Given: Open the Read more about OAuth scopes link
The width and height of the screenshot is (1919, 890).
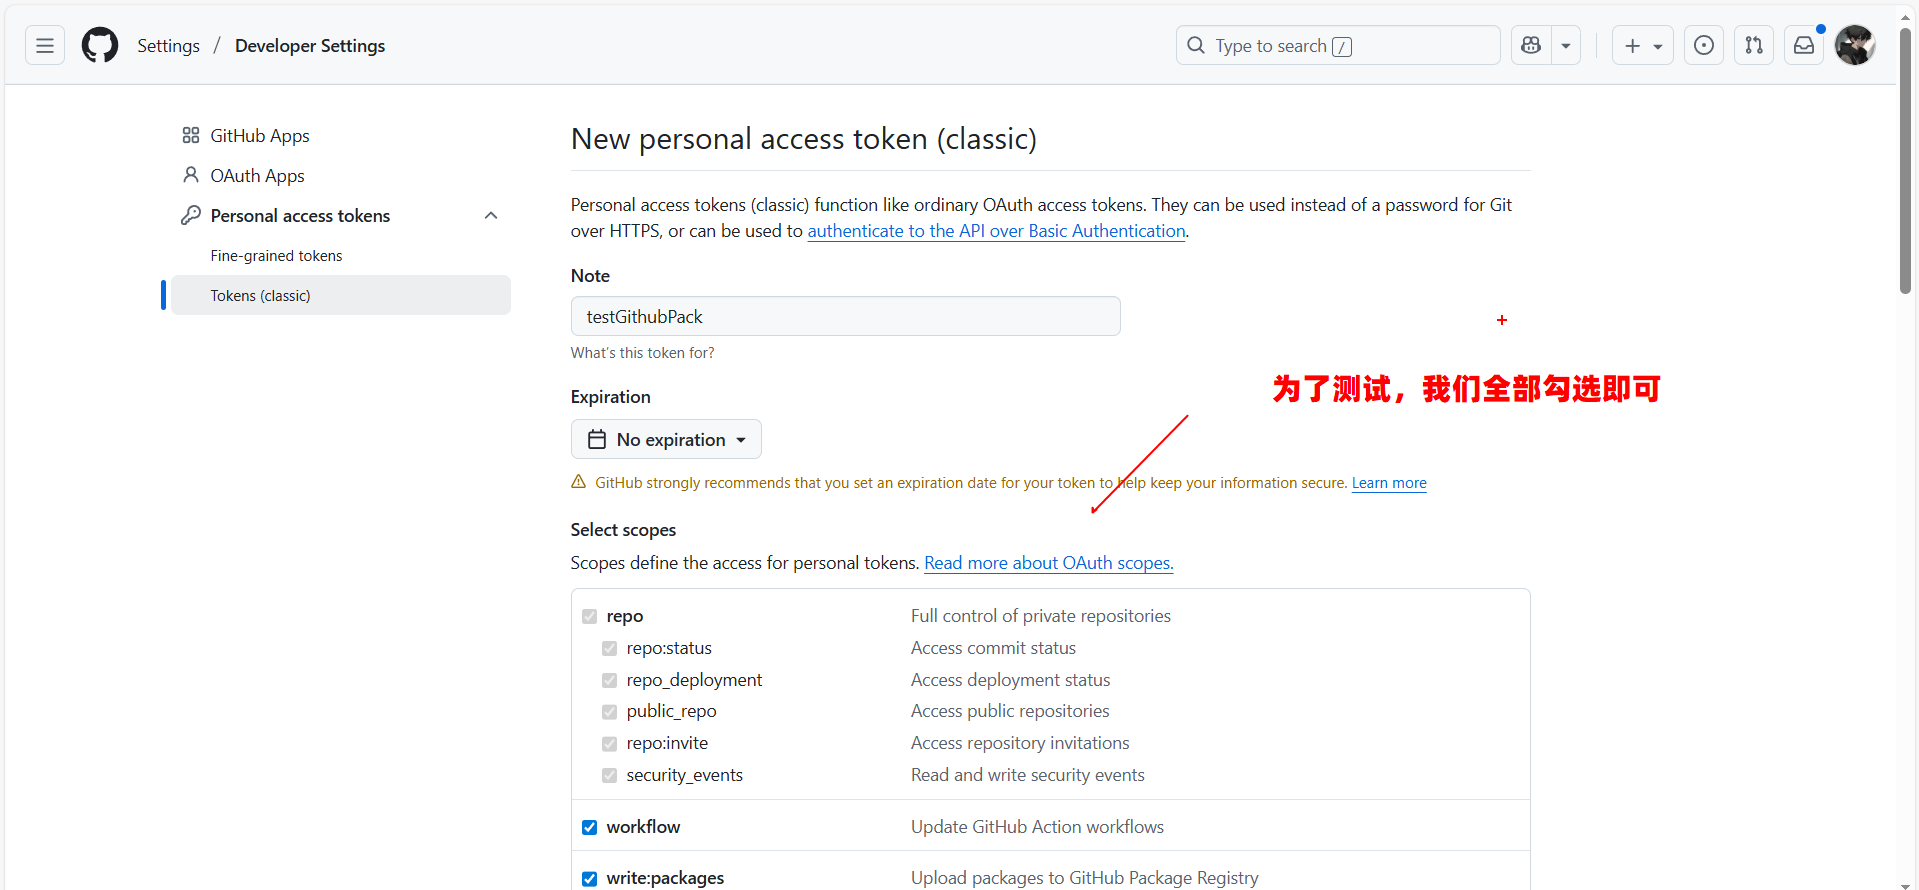Looking at the screenshot, I should (x=1048, y=563).
